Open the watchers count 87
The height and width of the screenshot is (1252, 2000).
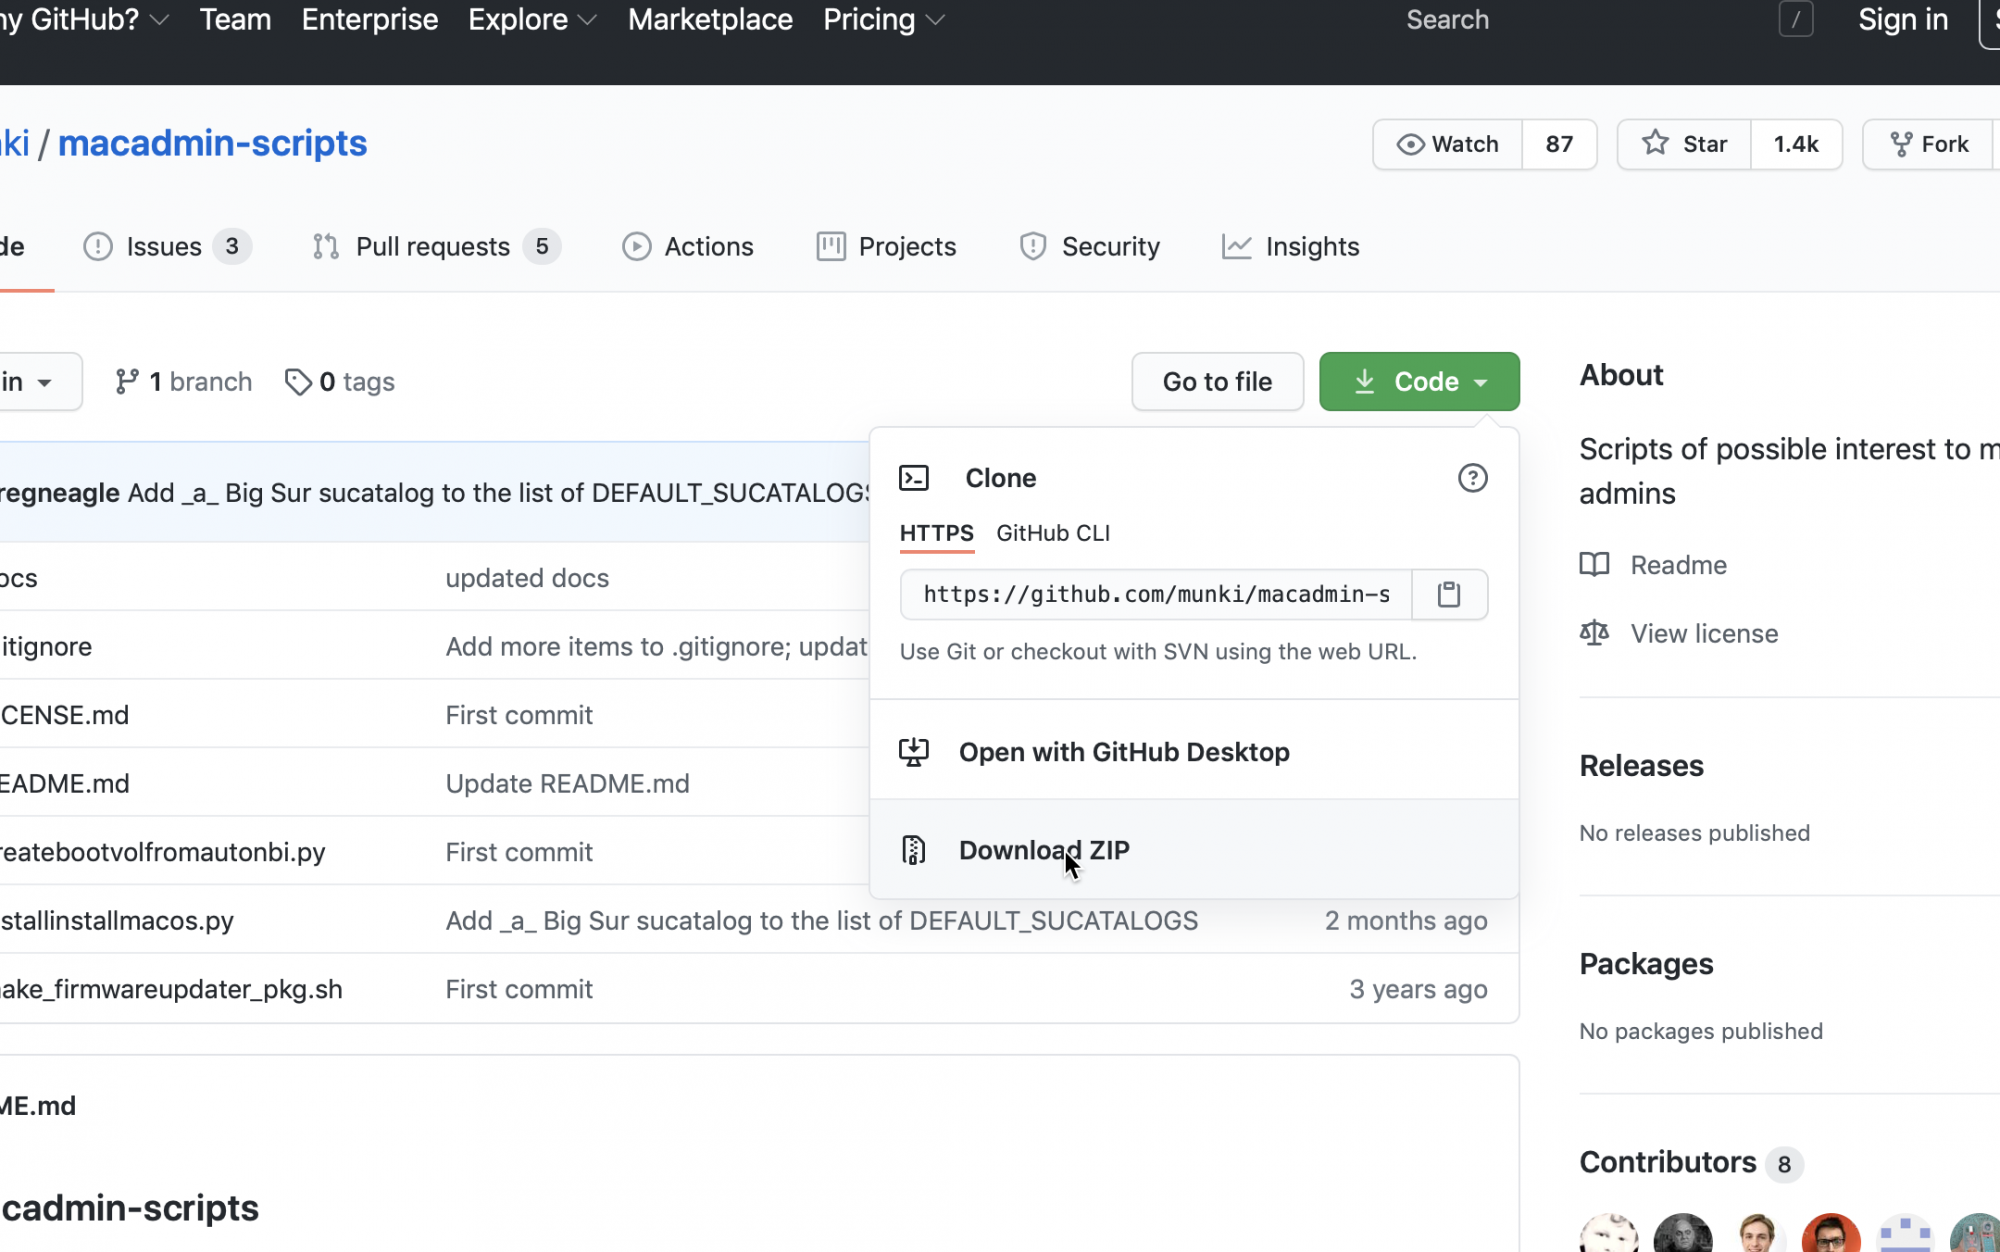(x=1559, y=144)
